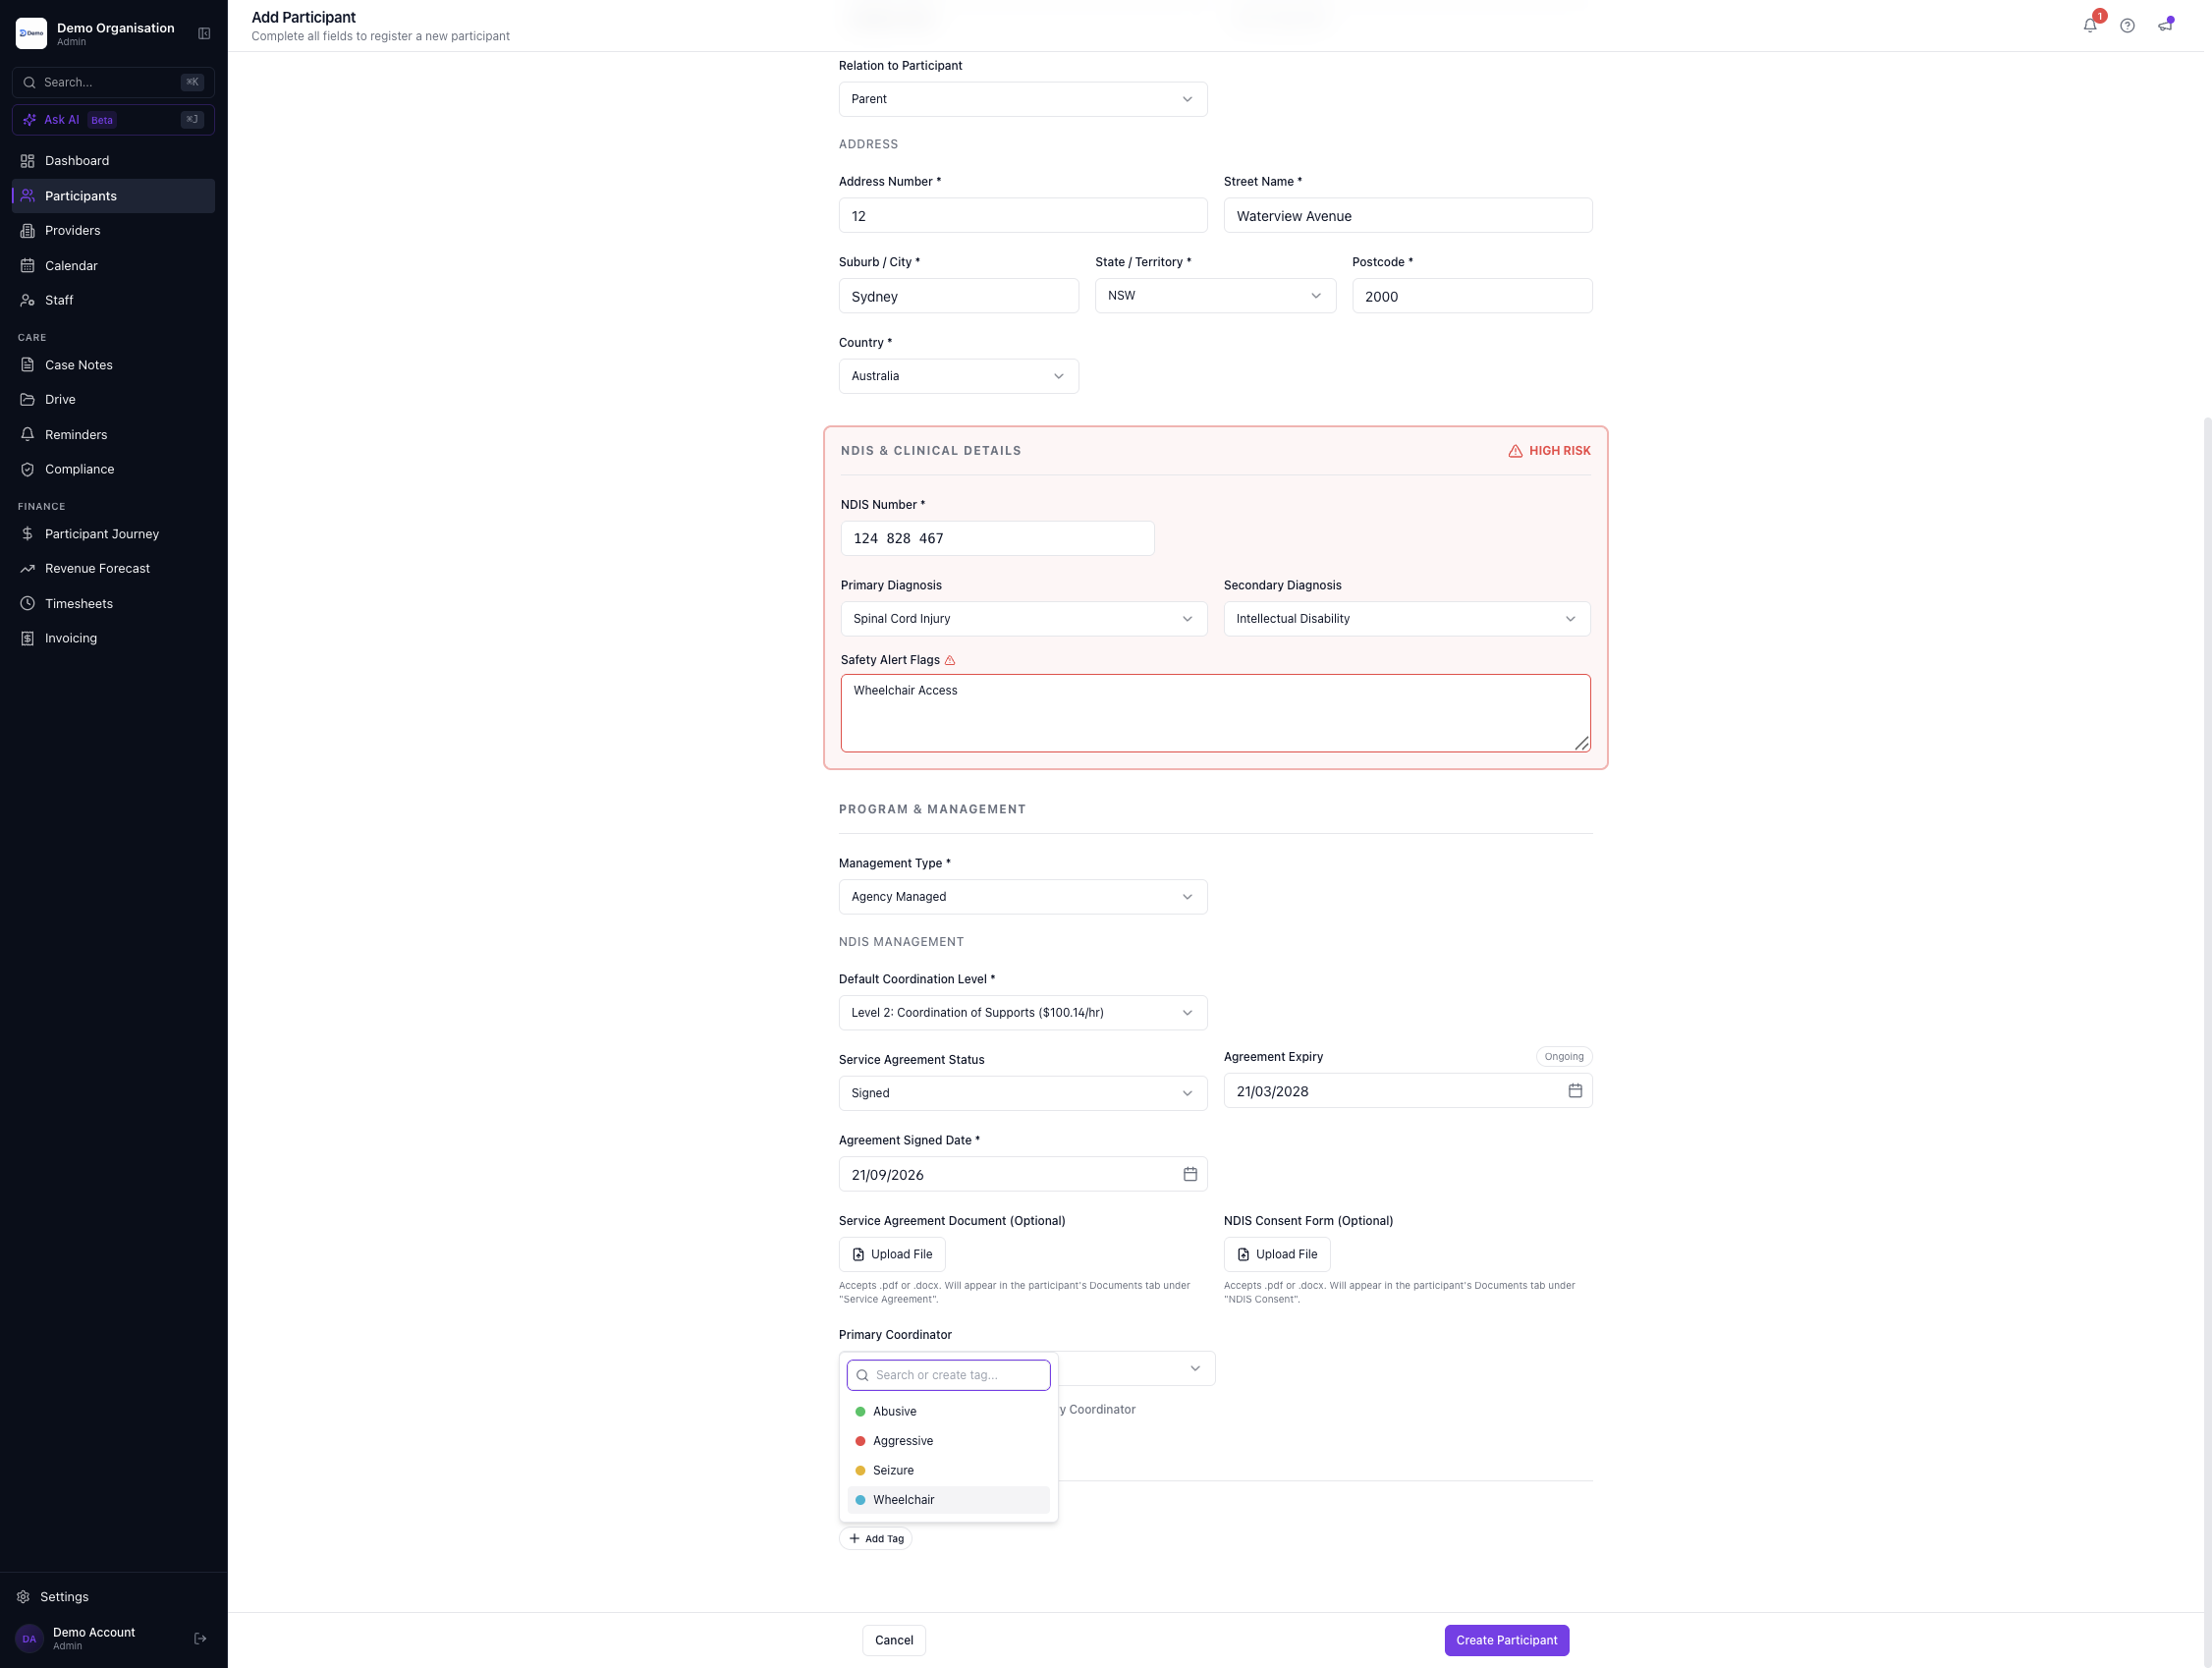Viewport: 2212px width, 1668px height.
Task: Upload Service Agreement Document file
Action: [891, 1254]
